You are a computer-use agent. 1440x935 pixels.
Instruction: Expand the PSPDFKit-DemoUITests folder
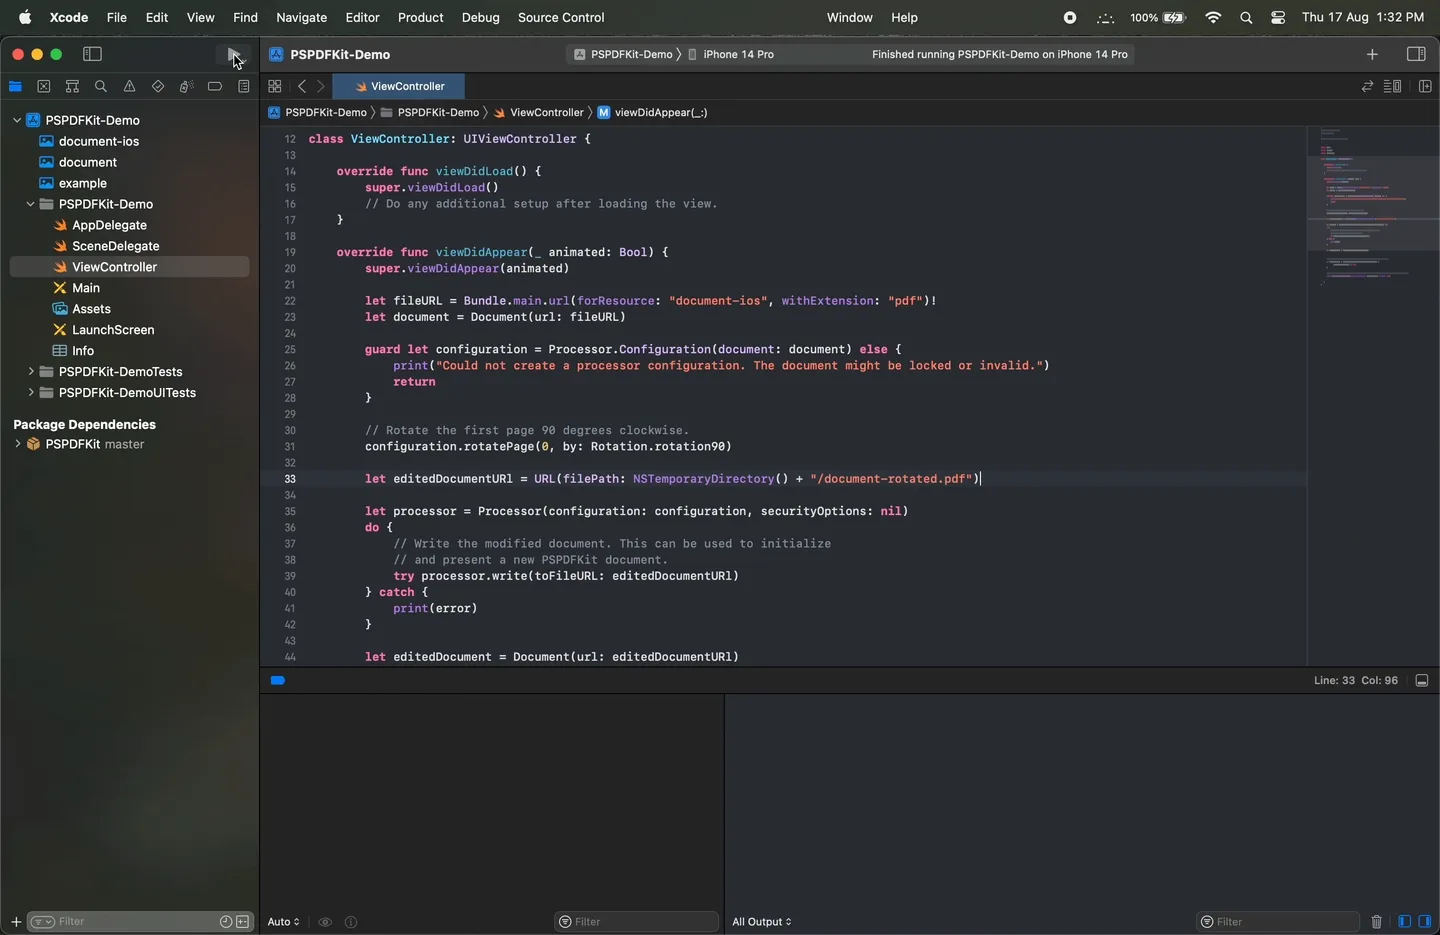pyautogui.click(x=30, y=392)
